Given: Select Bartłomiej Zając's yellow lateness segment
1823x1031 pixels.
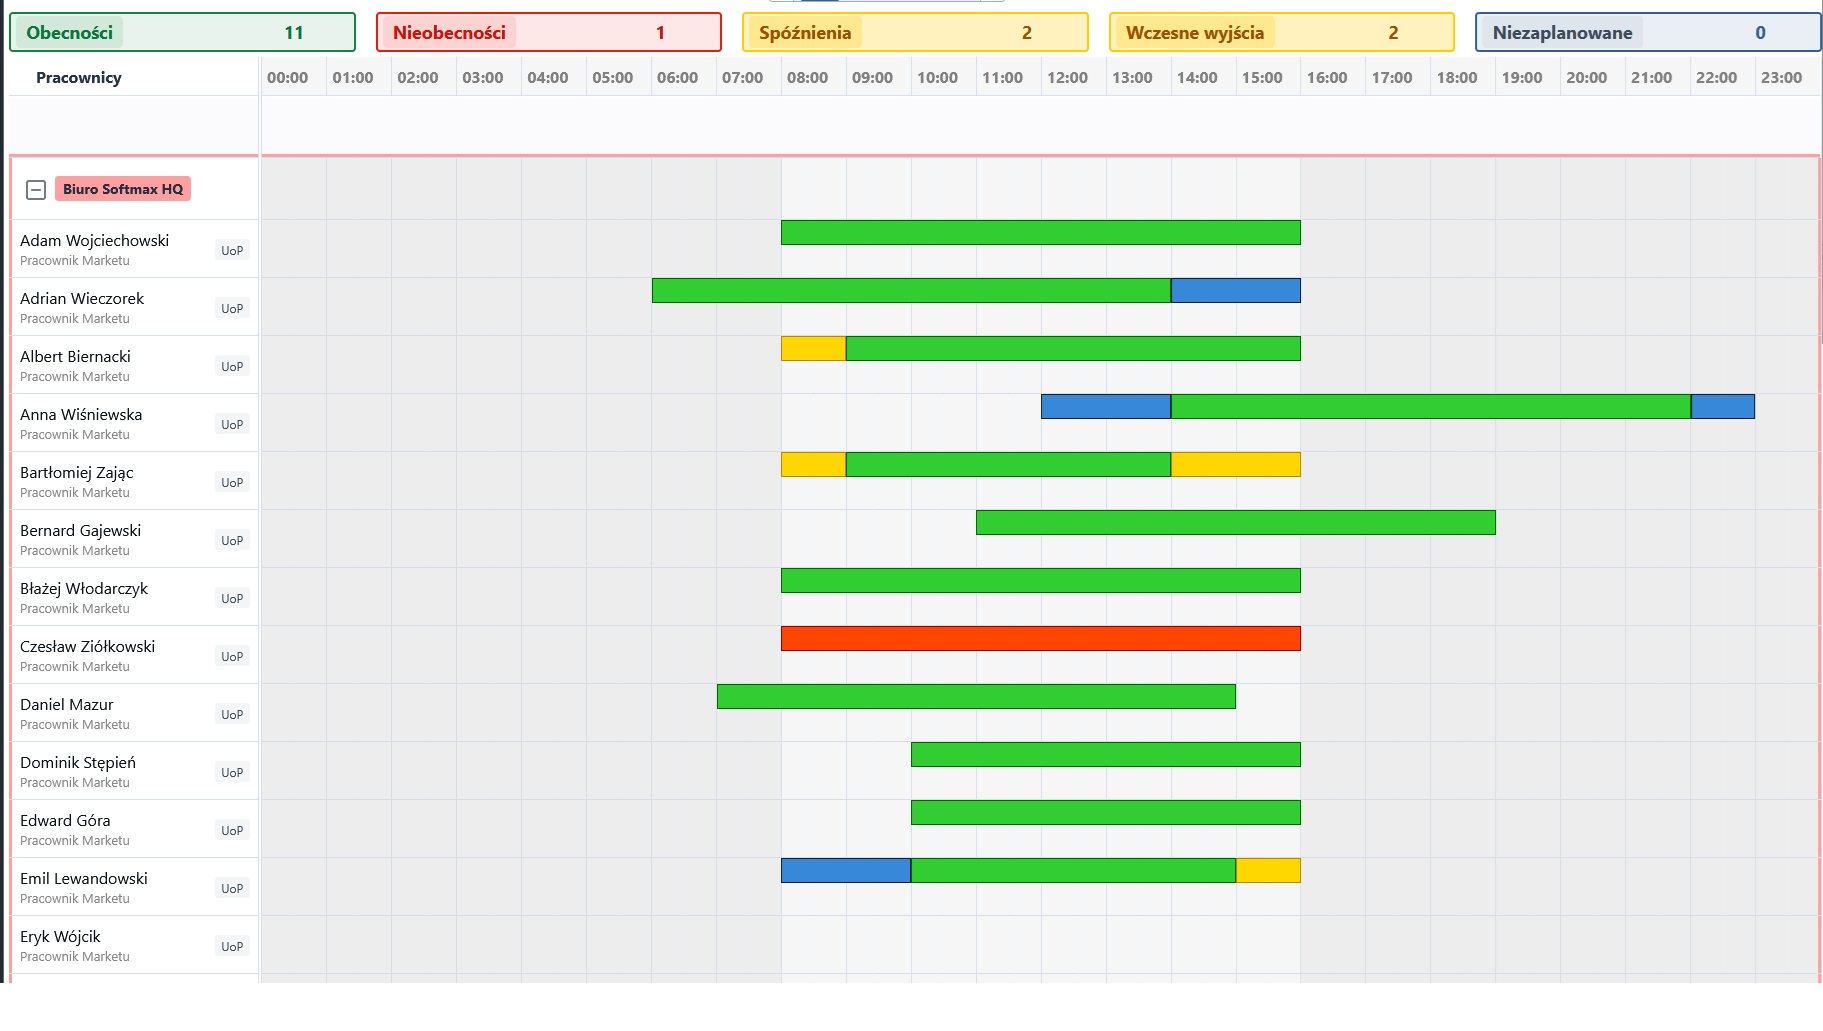Looking at the screenshot, I should click(x=813, y=464).
